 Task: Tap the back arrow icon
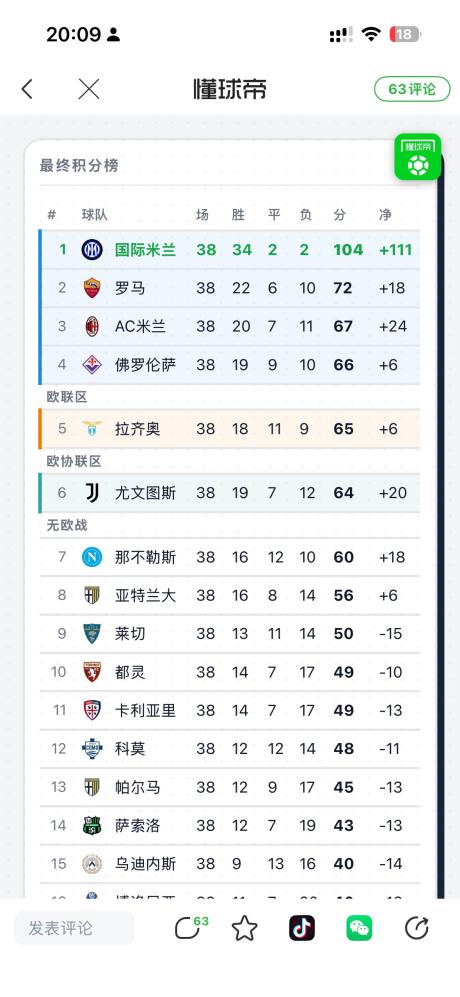pyautogui.click(x=27, y=89)
